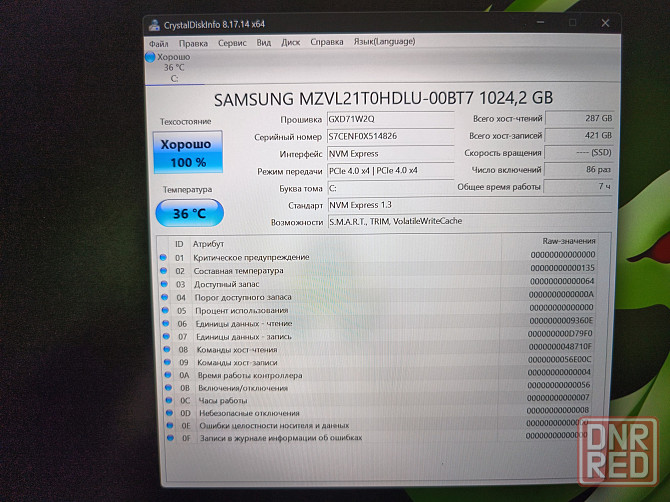
Task: Click the Атрибут column header
Action: [x=208, y=243]
